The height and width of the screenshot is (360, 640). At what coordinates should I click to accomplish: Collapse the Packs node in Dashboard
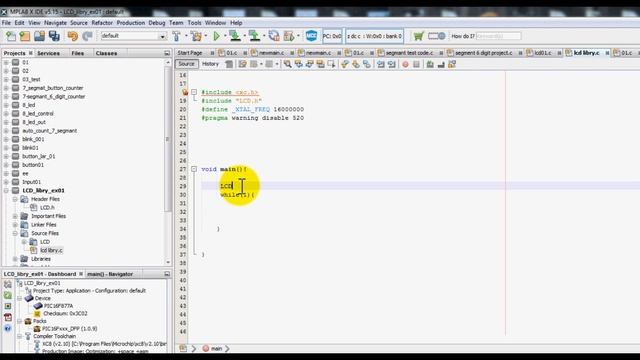coord(20,321)
